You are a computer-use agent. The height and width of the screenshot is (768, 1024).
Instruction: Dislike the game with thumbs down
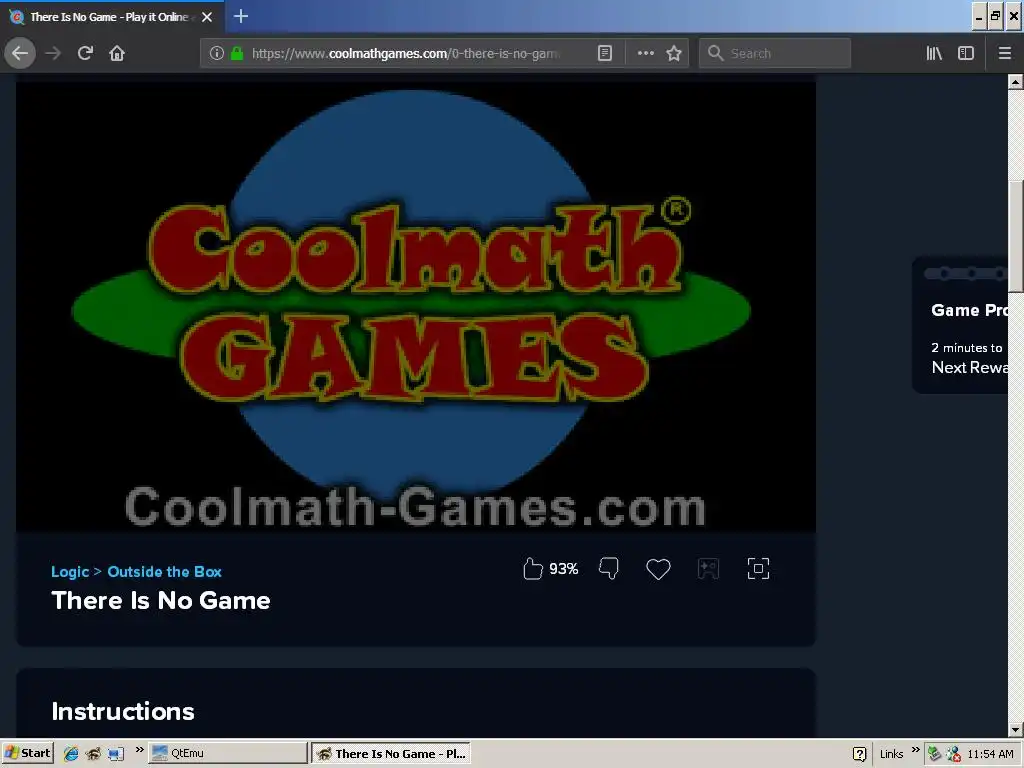tap(609, 569)
